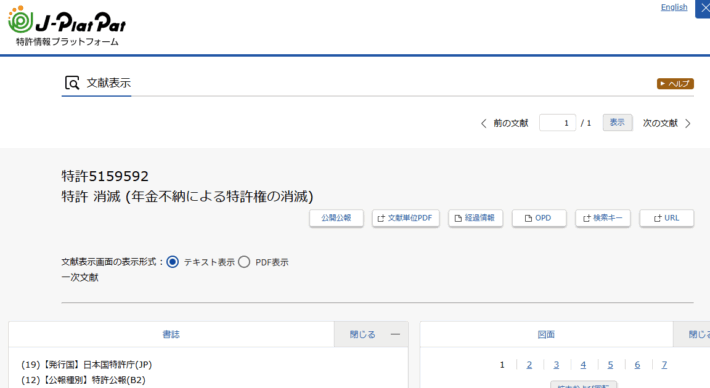Click the document display magnifier icon

pos(72,83)
